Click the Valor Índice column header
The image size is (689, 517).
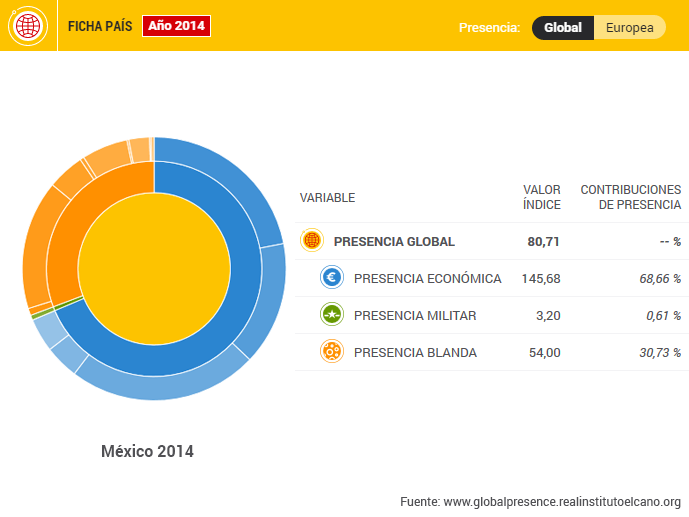(x=542, y=197)
